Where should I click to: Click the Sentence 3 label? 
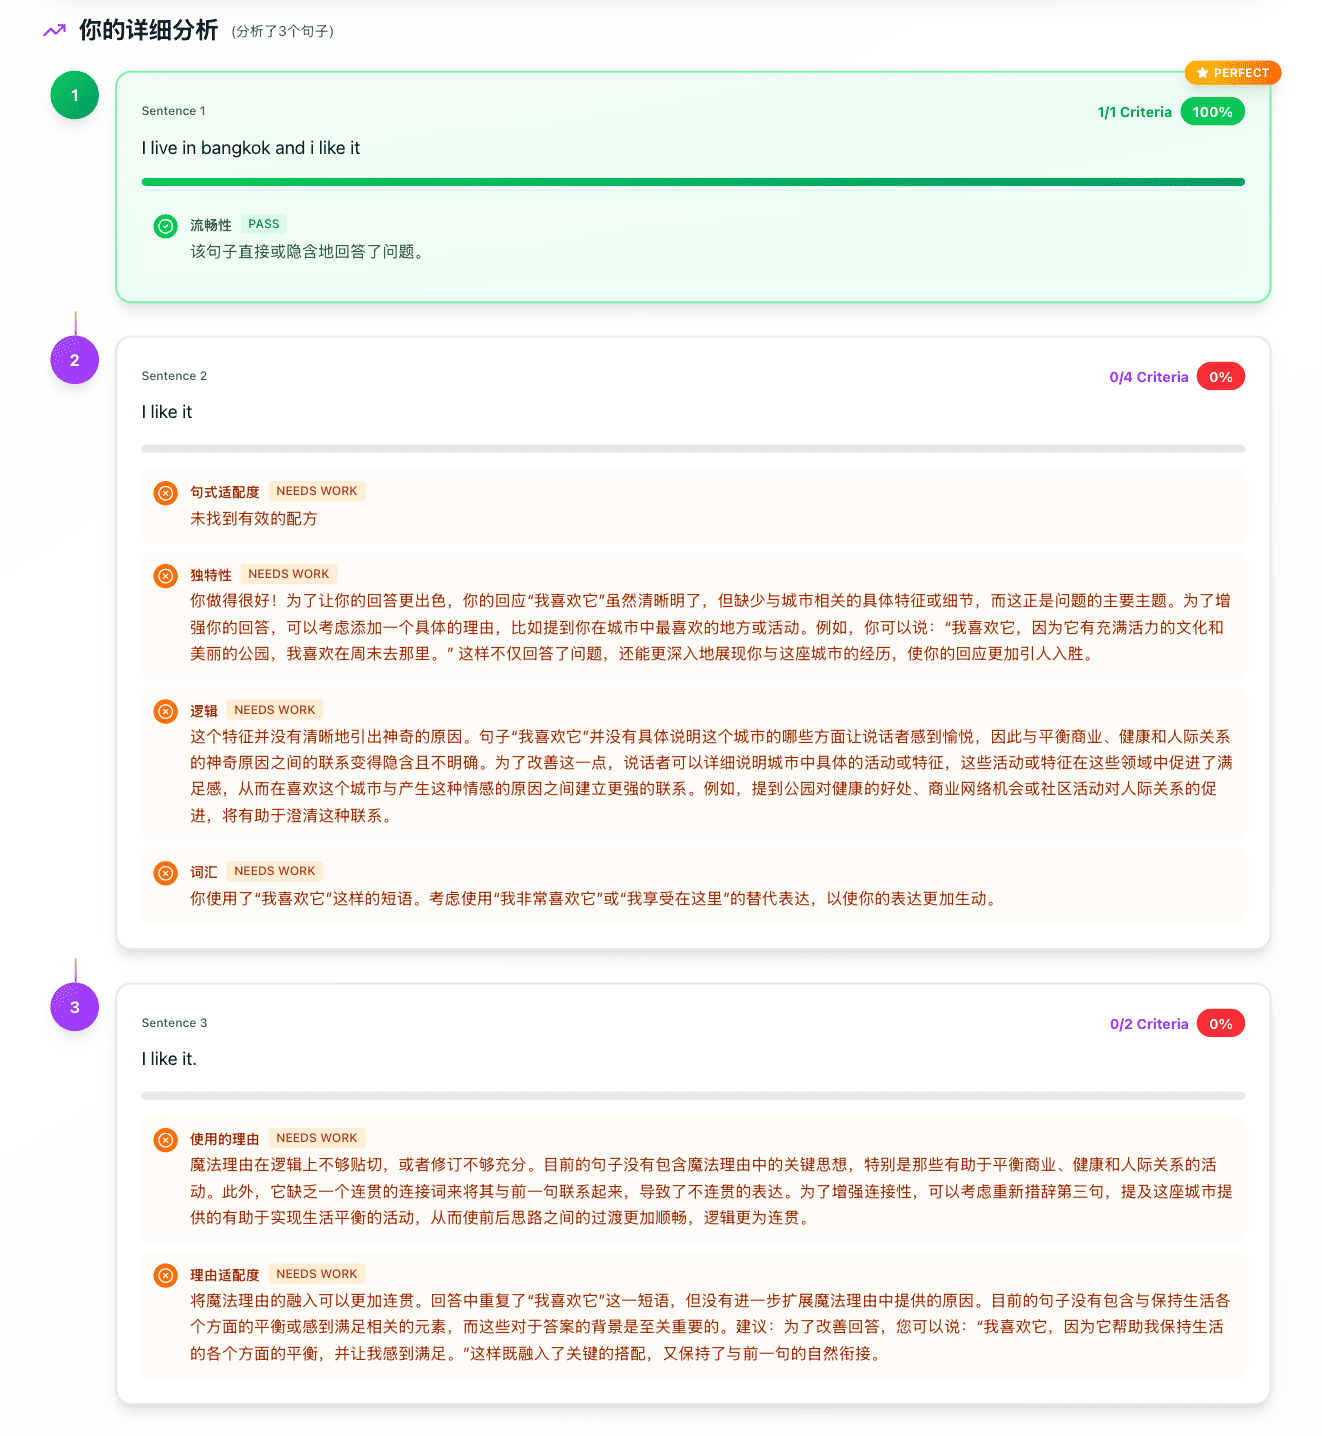pyautogui.click(x=175, y=1023)
